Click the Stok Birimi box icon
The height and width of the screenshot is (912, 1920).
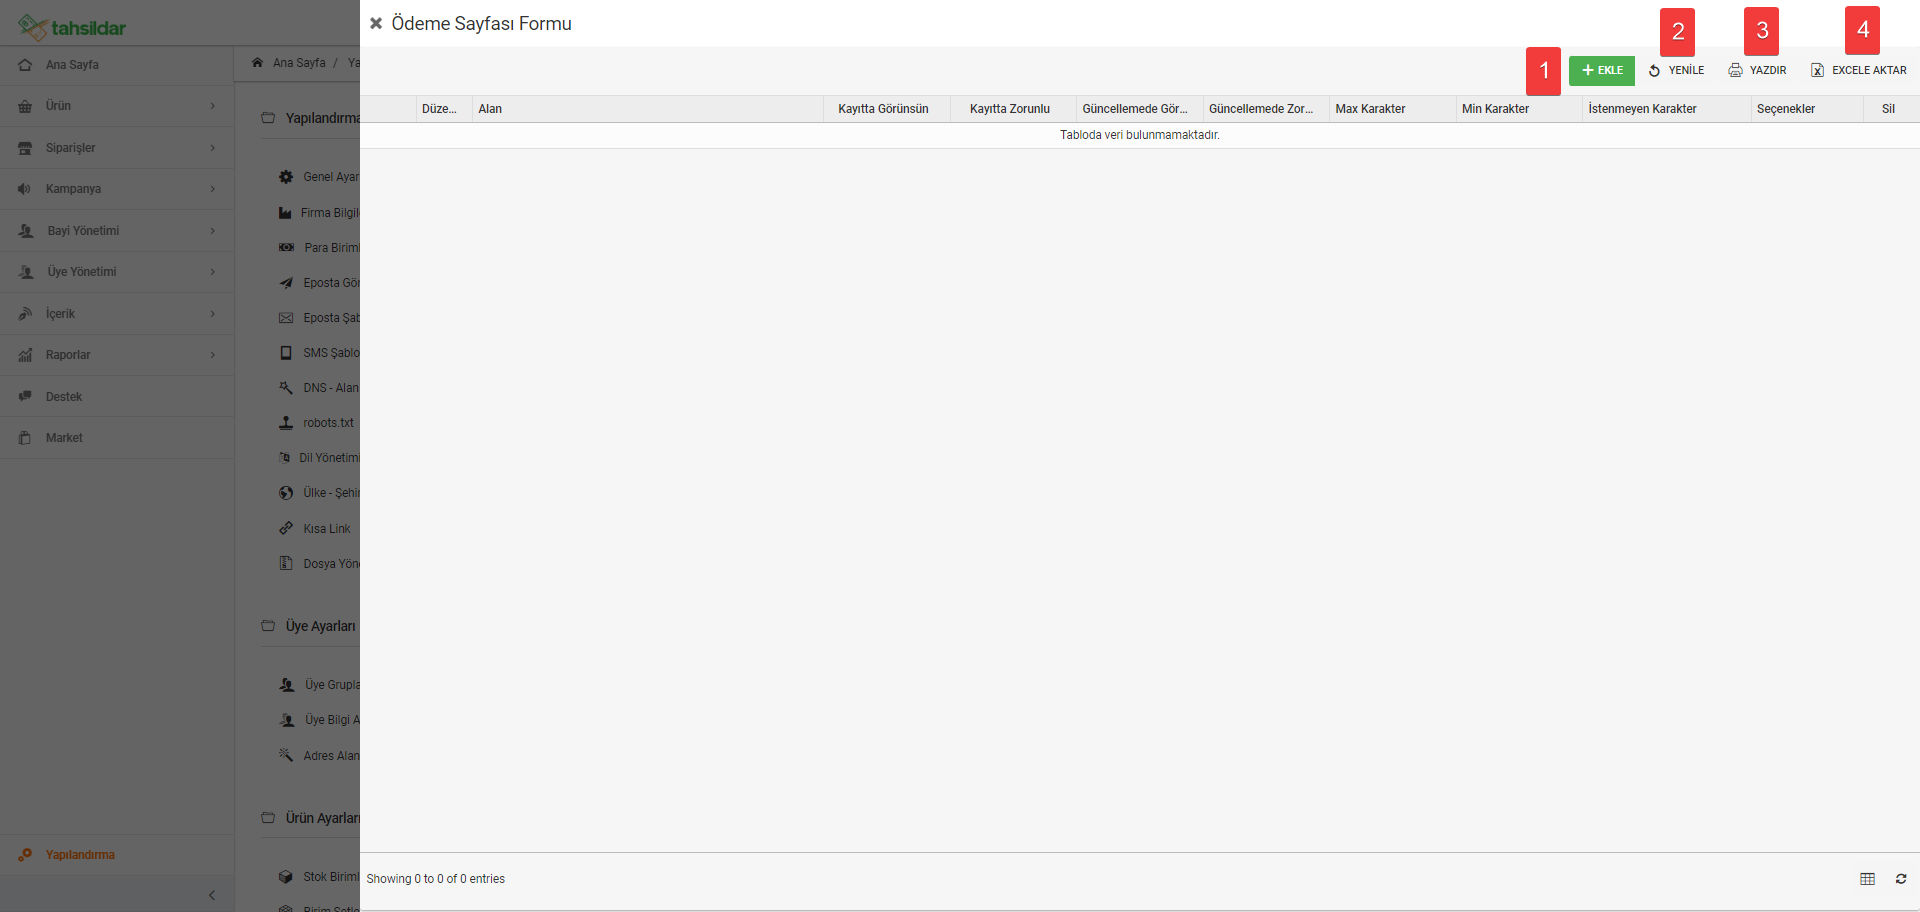click(x=286, y=877)
